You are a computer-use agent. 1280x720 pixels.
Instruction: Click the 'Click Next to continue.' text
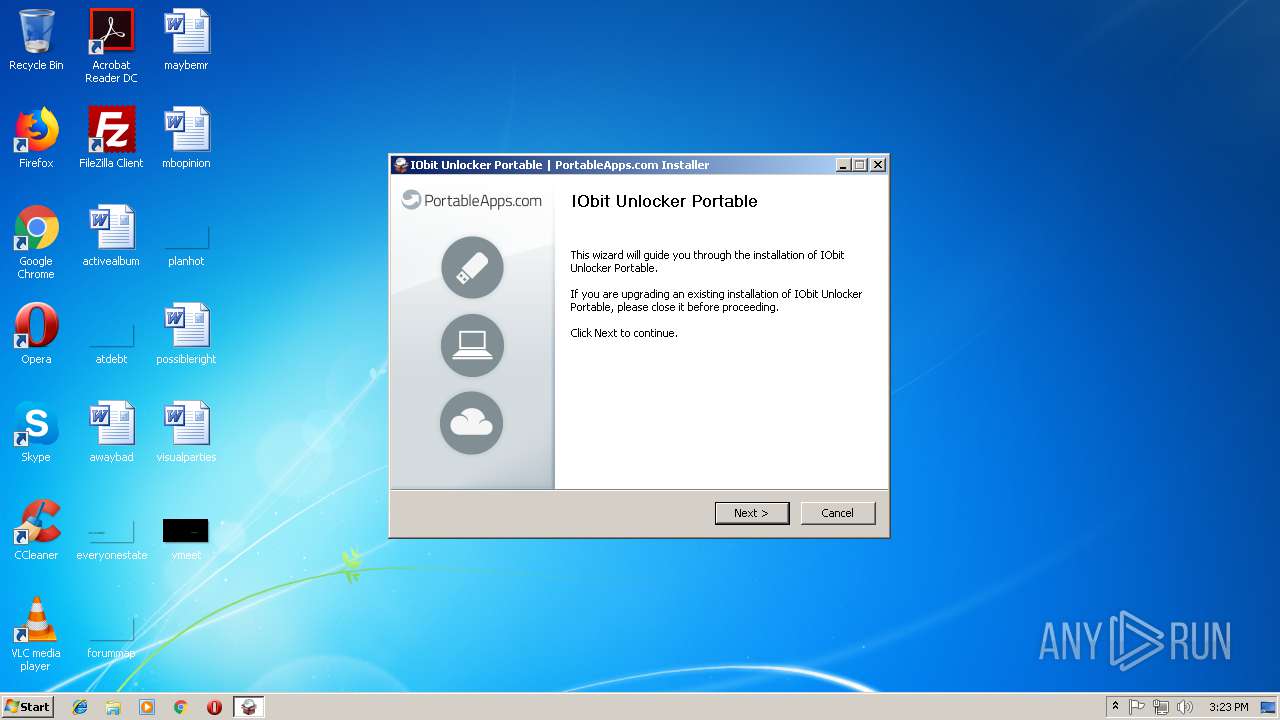[x=624, y=333]
